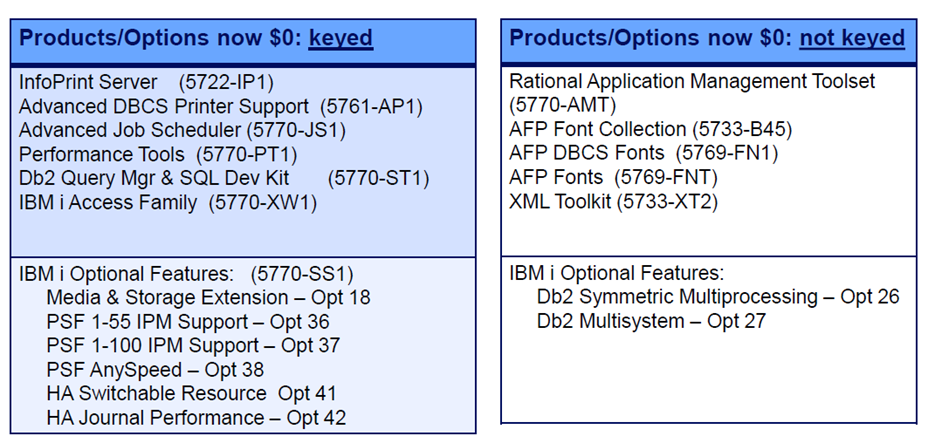Select HA Switchable Resource Opt 41
Image resolution: width=935 pixels, height=443 pixels.
tap(191, 394)
